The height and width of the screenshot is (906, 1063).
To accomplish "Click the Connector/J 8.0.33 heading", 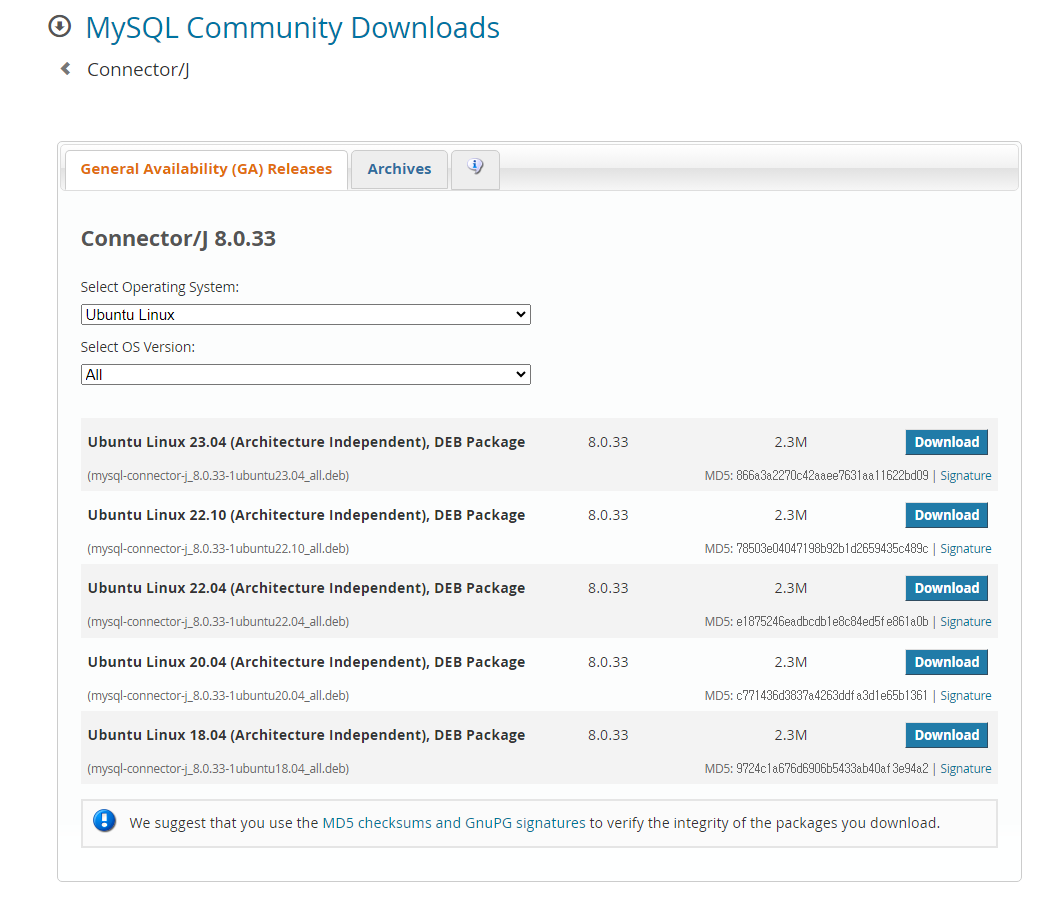I will (178, 239).
